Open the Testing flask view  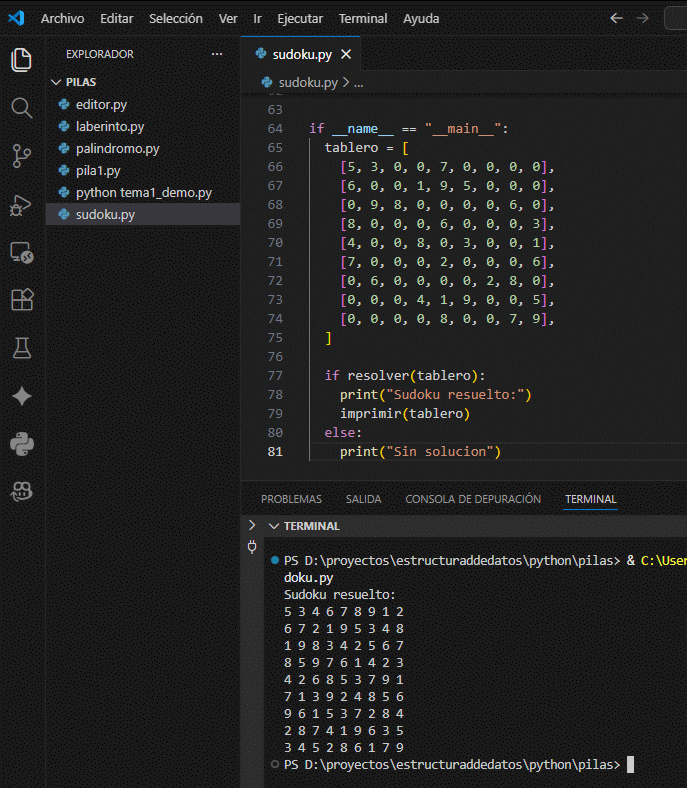point(21,348)
